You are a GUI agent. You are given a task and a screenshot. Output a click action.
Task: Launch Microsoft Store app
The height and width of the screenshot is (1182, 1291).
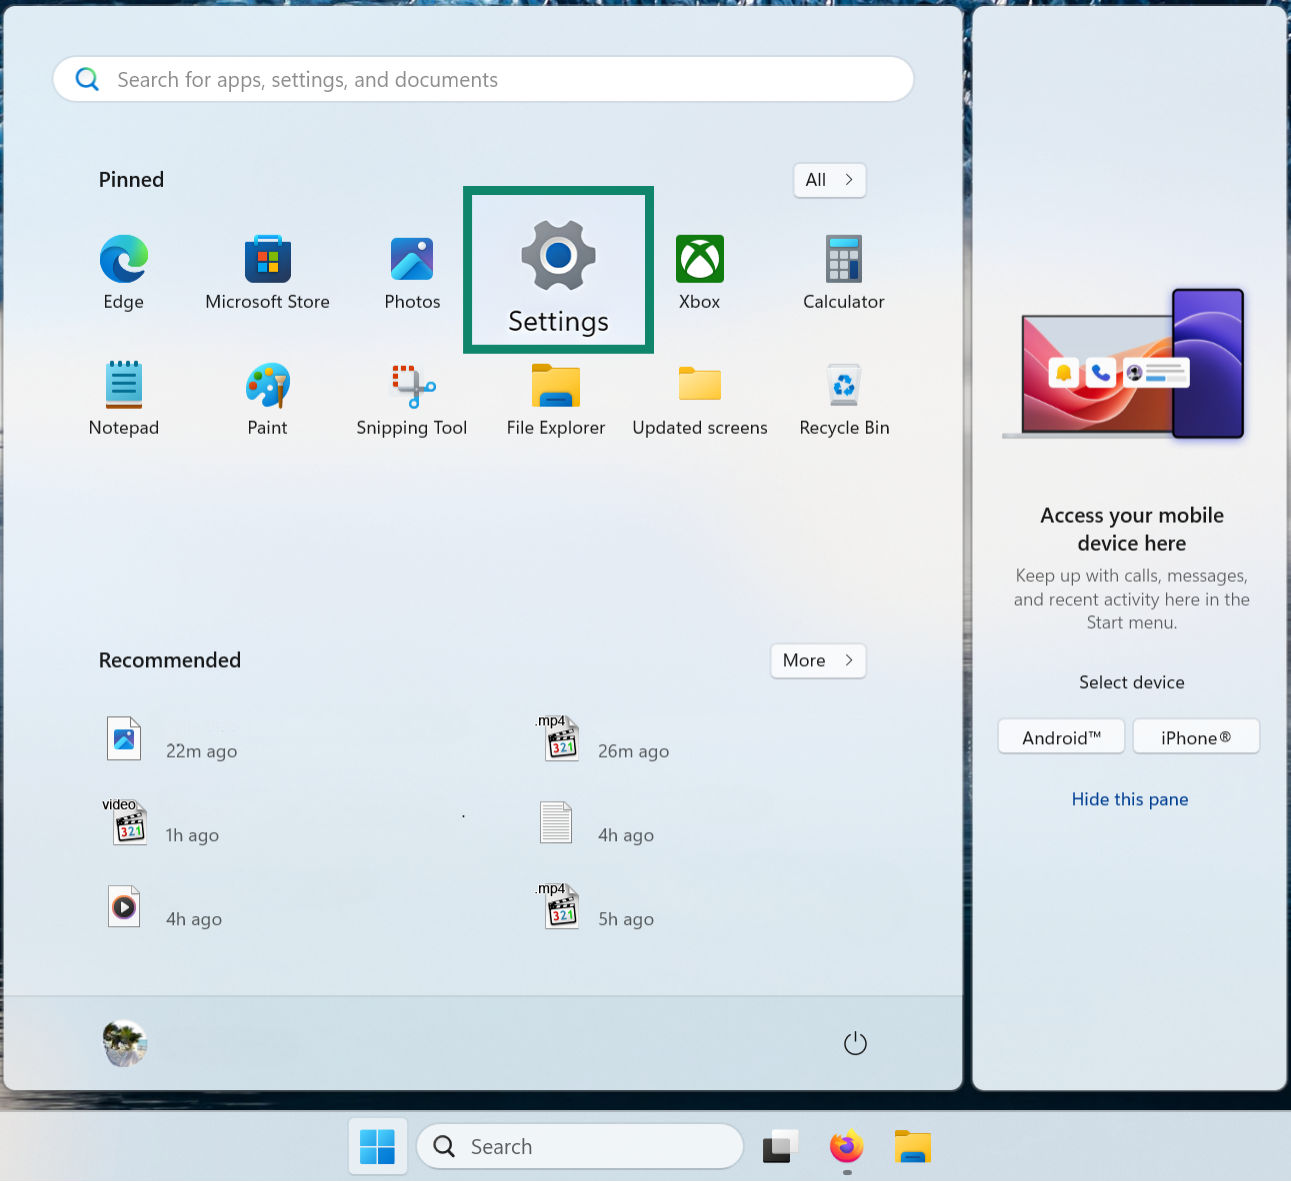[x=267, y=272]
